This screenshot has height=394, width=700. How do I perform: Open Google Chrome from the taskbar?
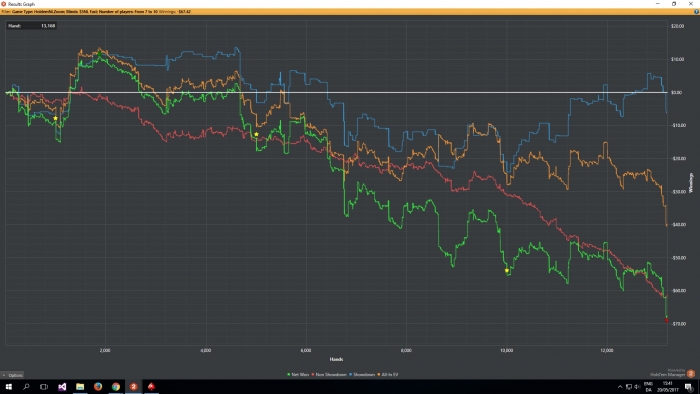pyautogui.click(x=116, y=387)
